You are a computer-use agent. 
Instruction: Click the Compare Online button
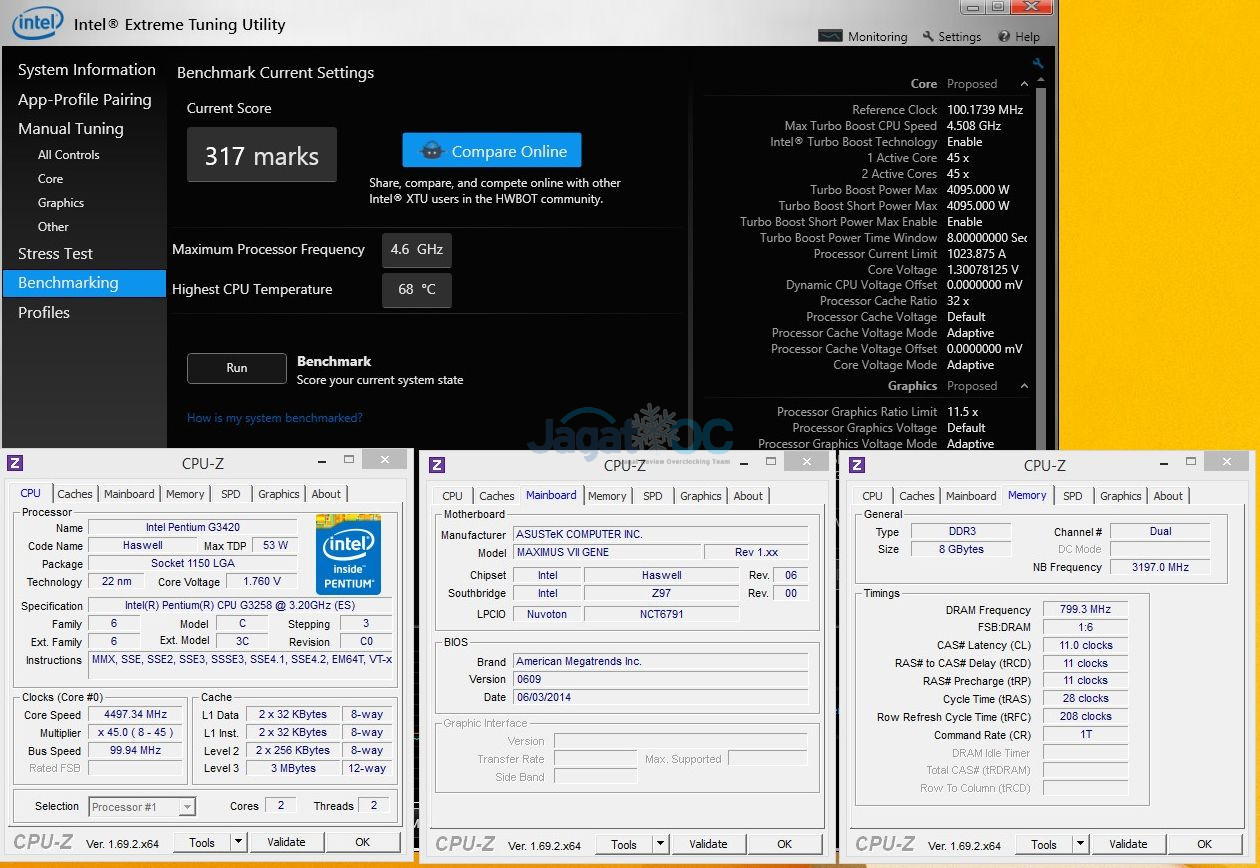tap(491, 150)
